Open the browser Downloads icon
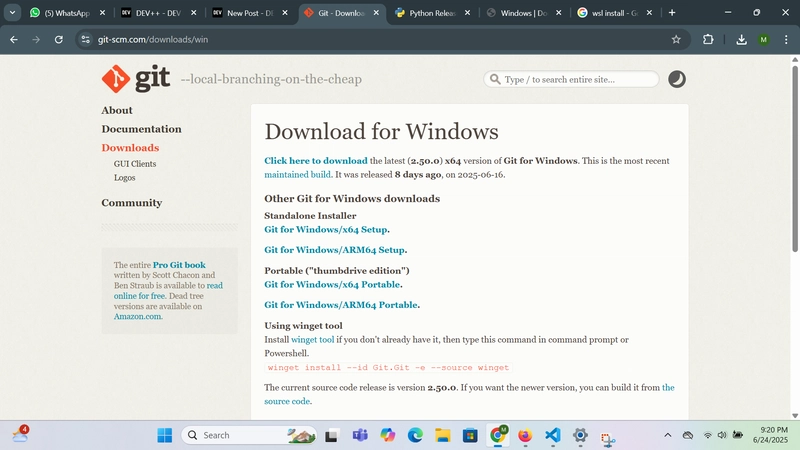Screen dimensions: 800x450 click(741, 39)
